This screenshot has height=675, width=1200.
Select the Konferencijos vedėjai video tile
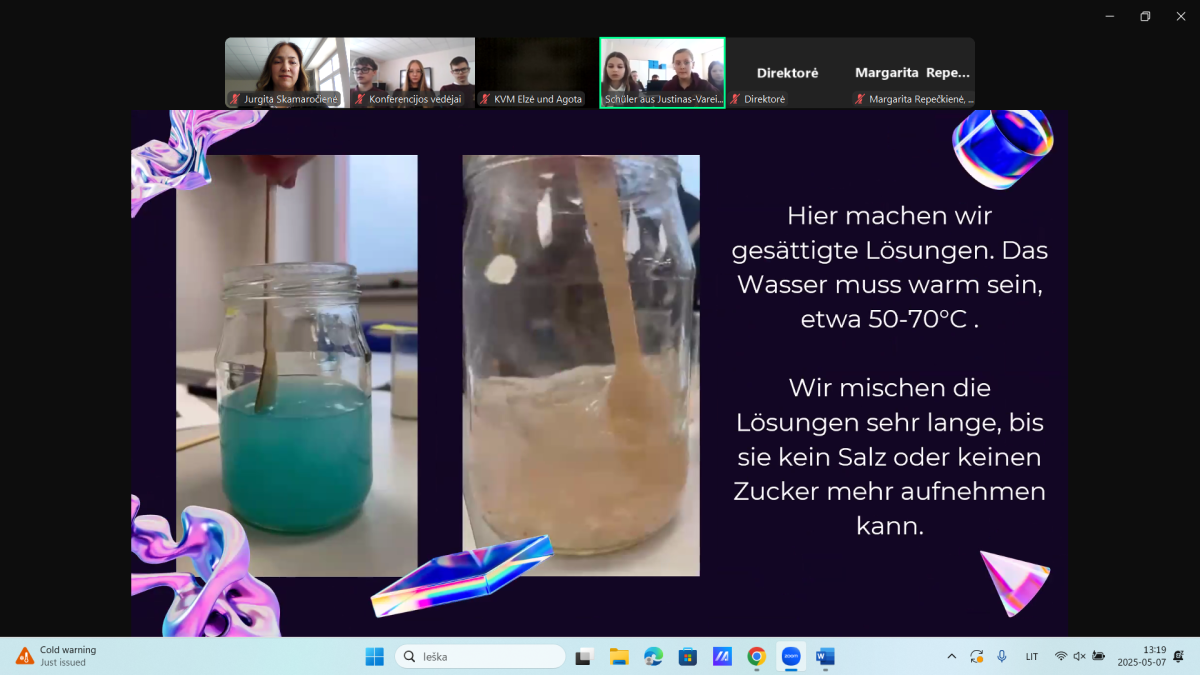point(412,73)
